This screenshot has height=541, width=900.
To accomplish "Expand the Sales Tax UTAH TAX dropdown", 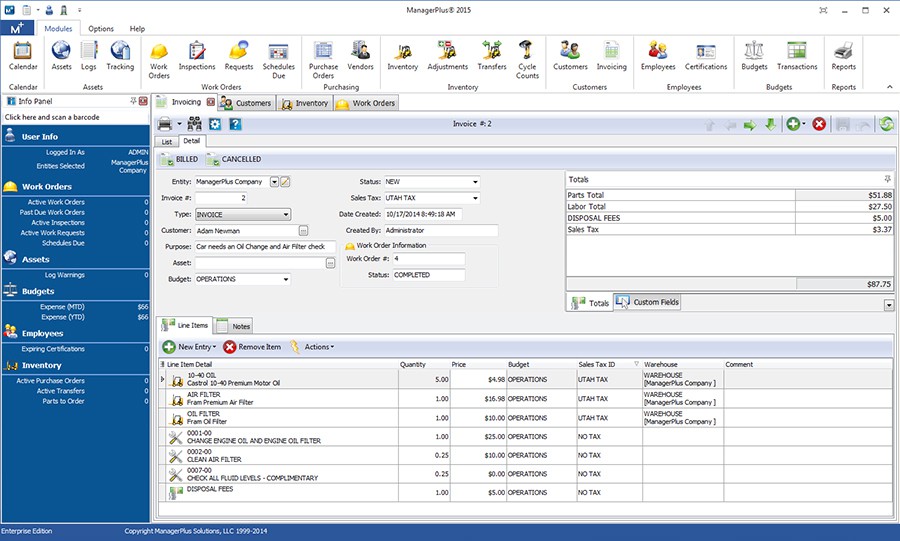I will [475, 198].
